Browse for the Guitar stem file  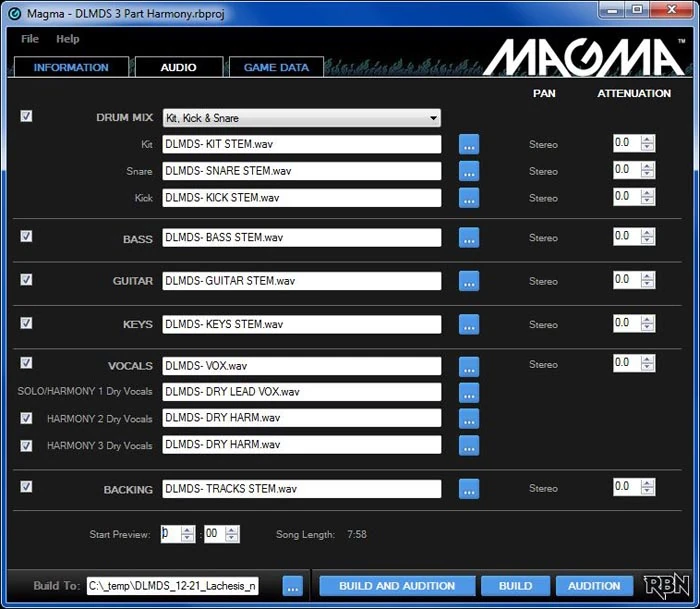point(469,281)
